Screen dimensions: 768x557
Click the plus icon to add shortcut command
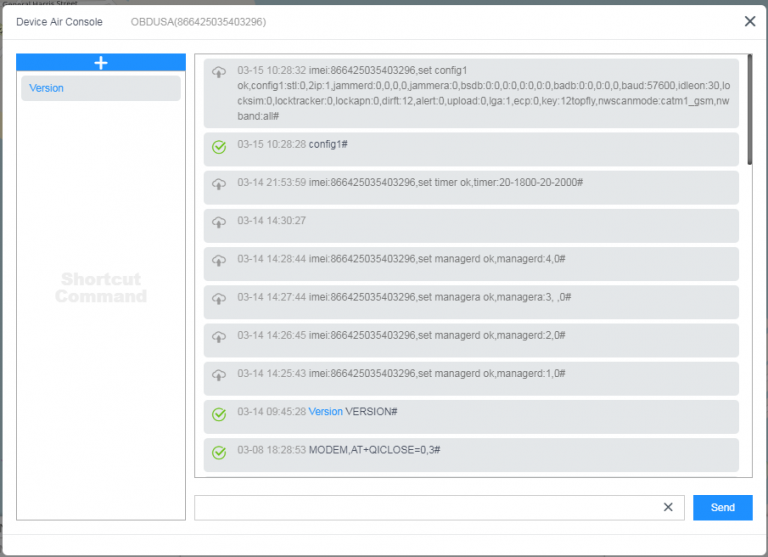pyautogui.click(x=100, y=63)
